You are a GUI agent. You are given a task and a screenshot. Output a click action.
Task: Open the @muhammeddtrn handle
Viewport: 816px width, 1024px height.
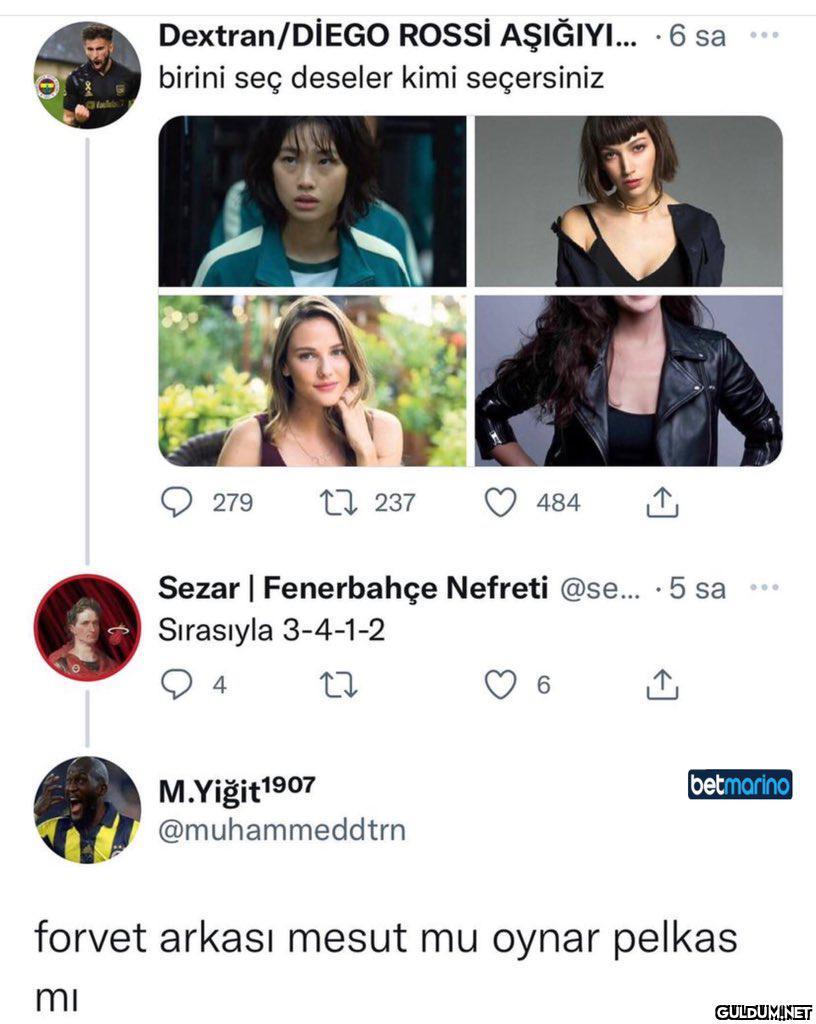(282, 830)
